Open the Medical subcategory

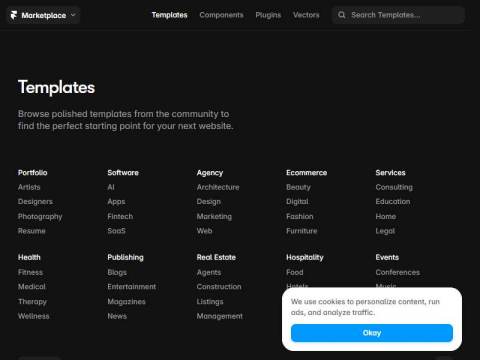pos(32,287)
